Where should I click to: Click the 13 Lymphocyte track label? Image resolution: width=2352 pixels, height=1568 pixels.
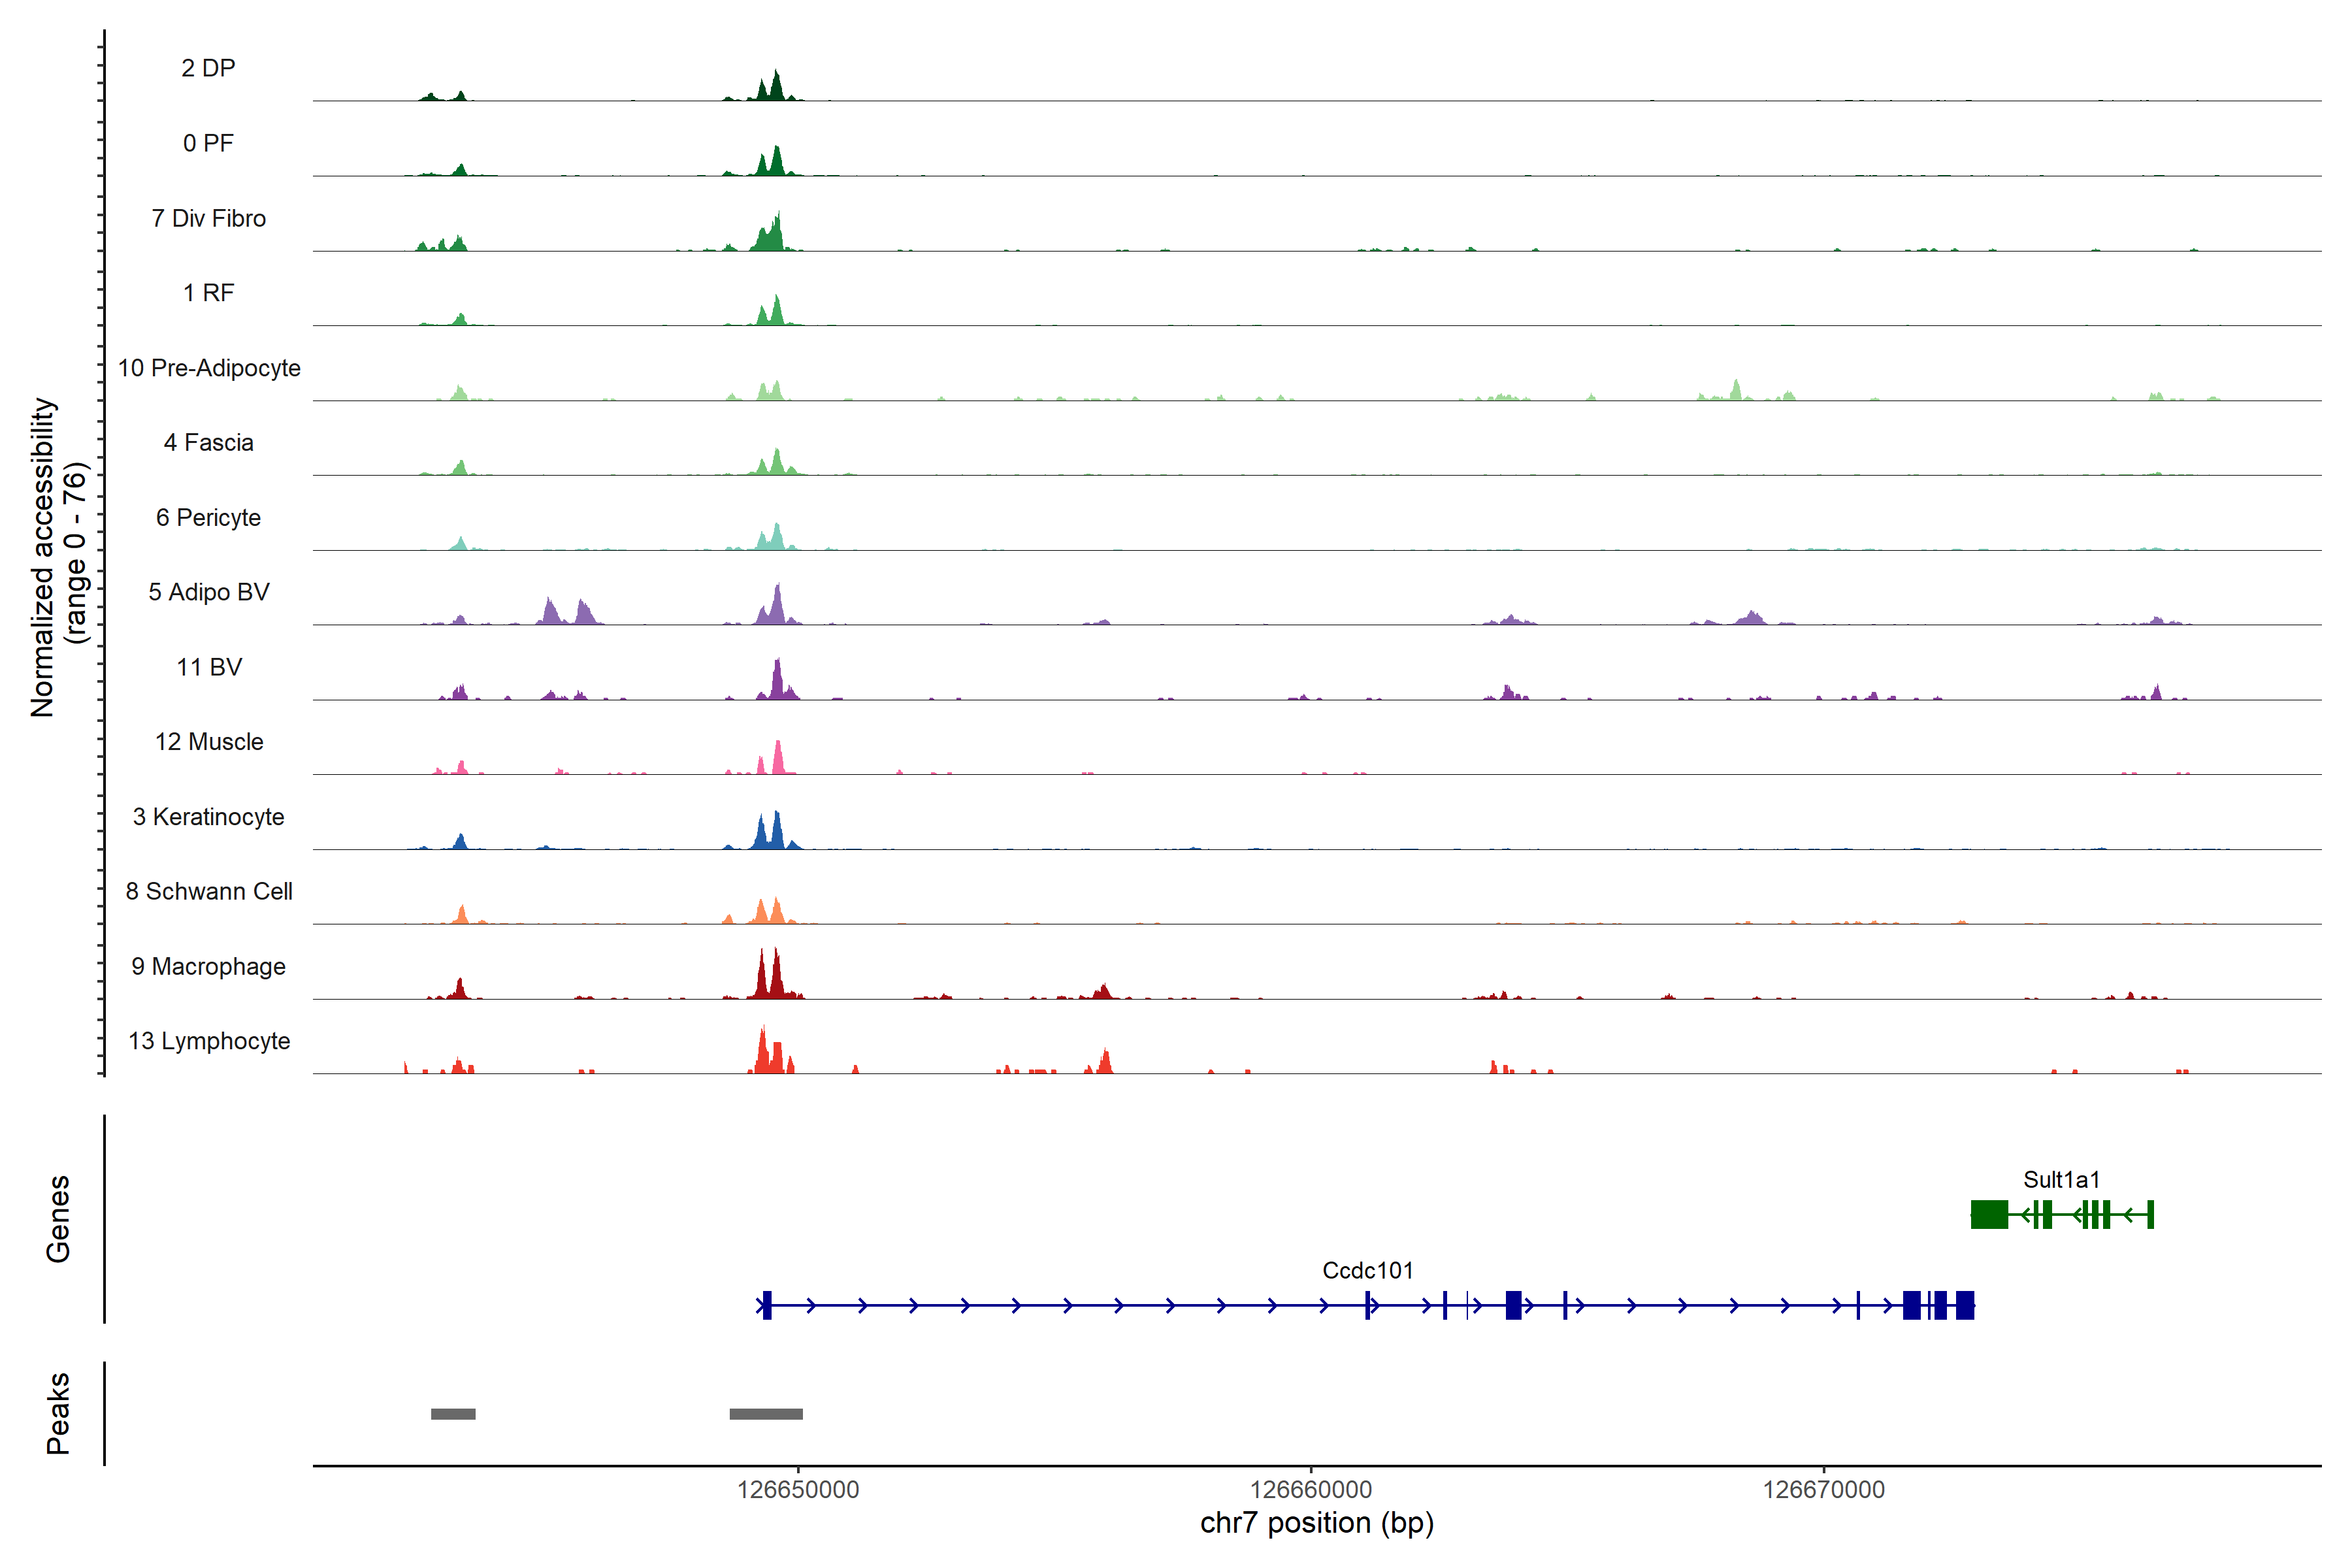(x=209, y=1041)
